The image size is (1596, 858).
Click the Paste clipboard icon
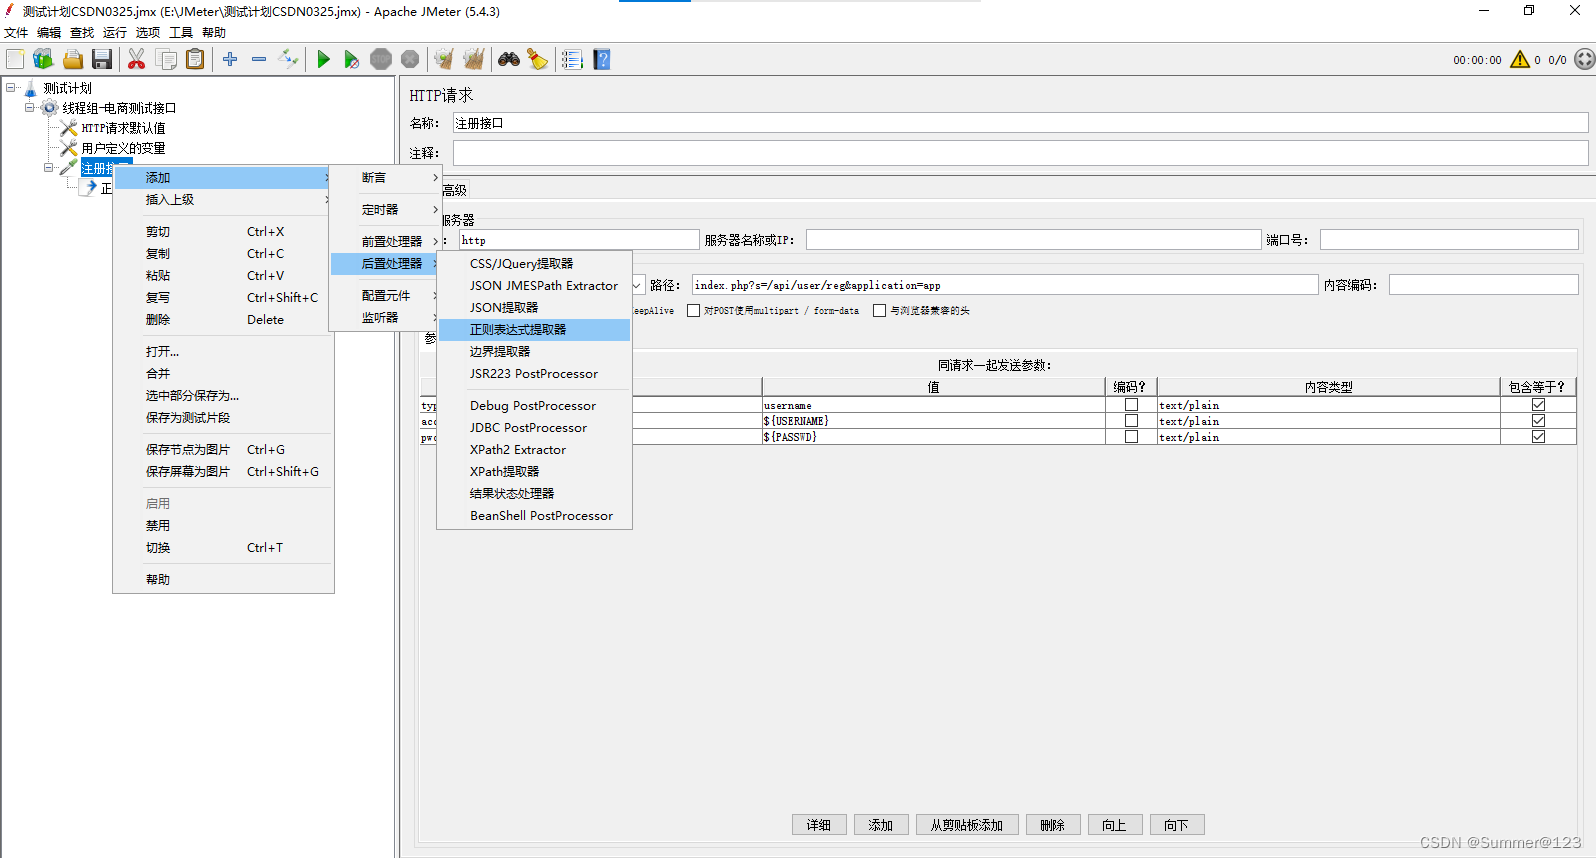pos(195,60)
